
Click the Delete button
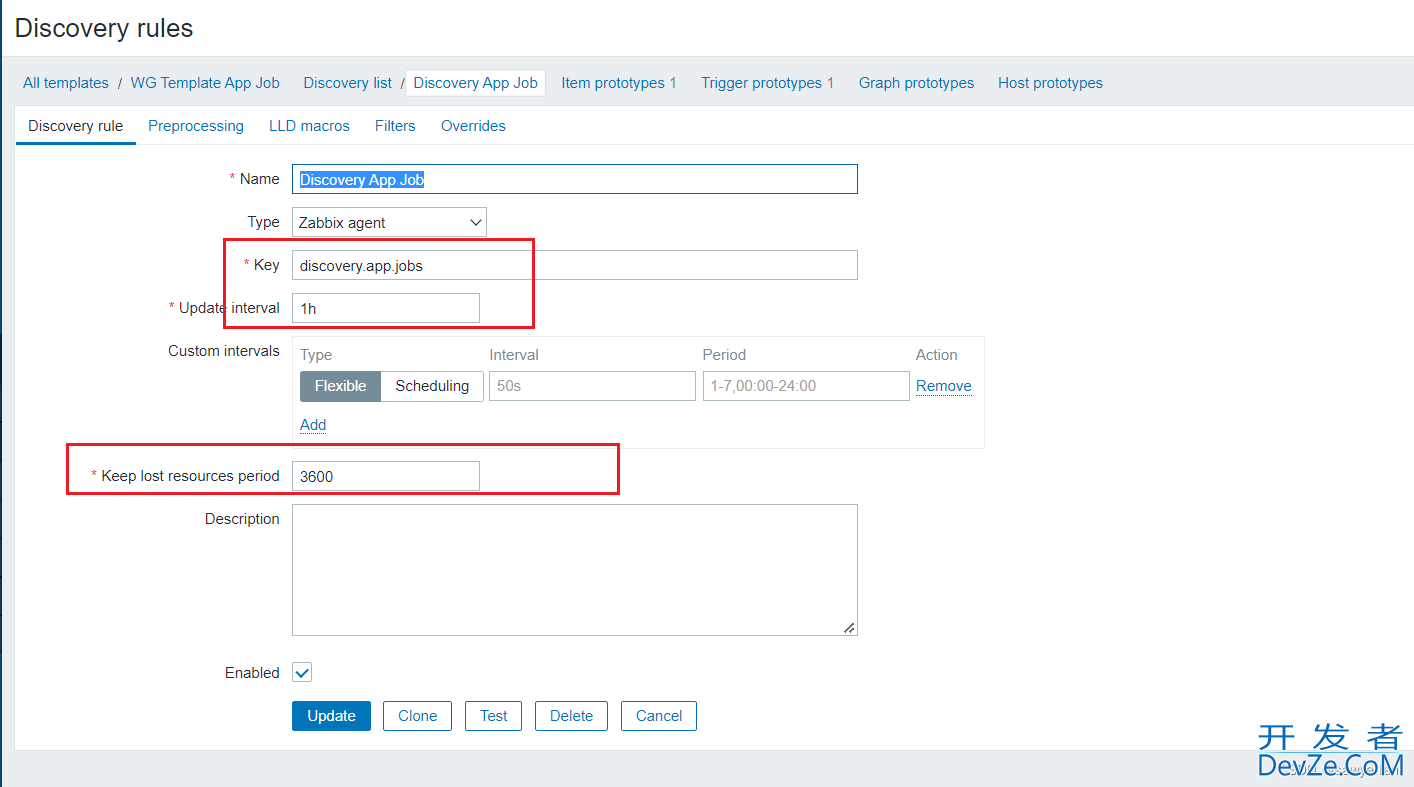[x=571, y=716]
